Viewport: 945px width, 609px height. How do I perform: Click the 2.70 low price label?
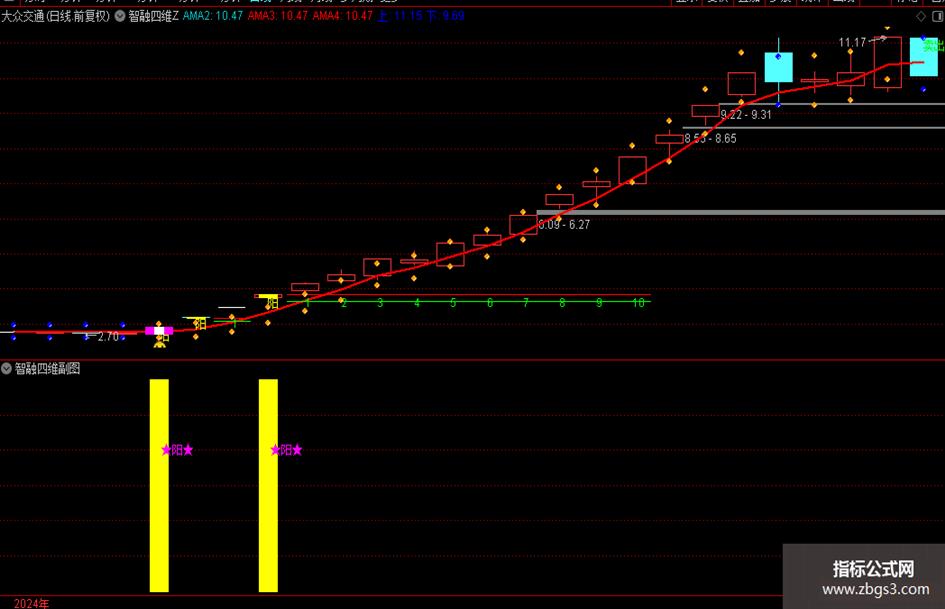(108, 336)
